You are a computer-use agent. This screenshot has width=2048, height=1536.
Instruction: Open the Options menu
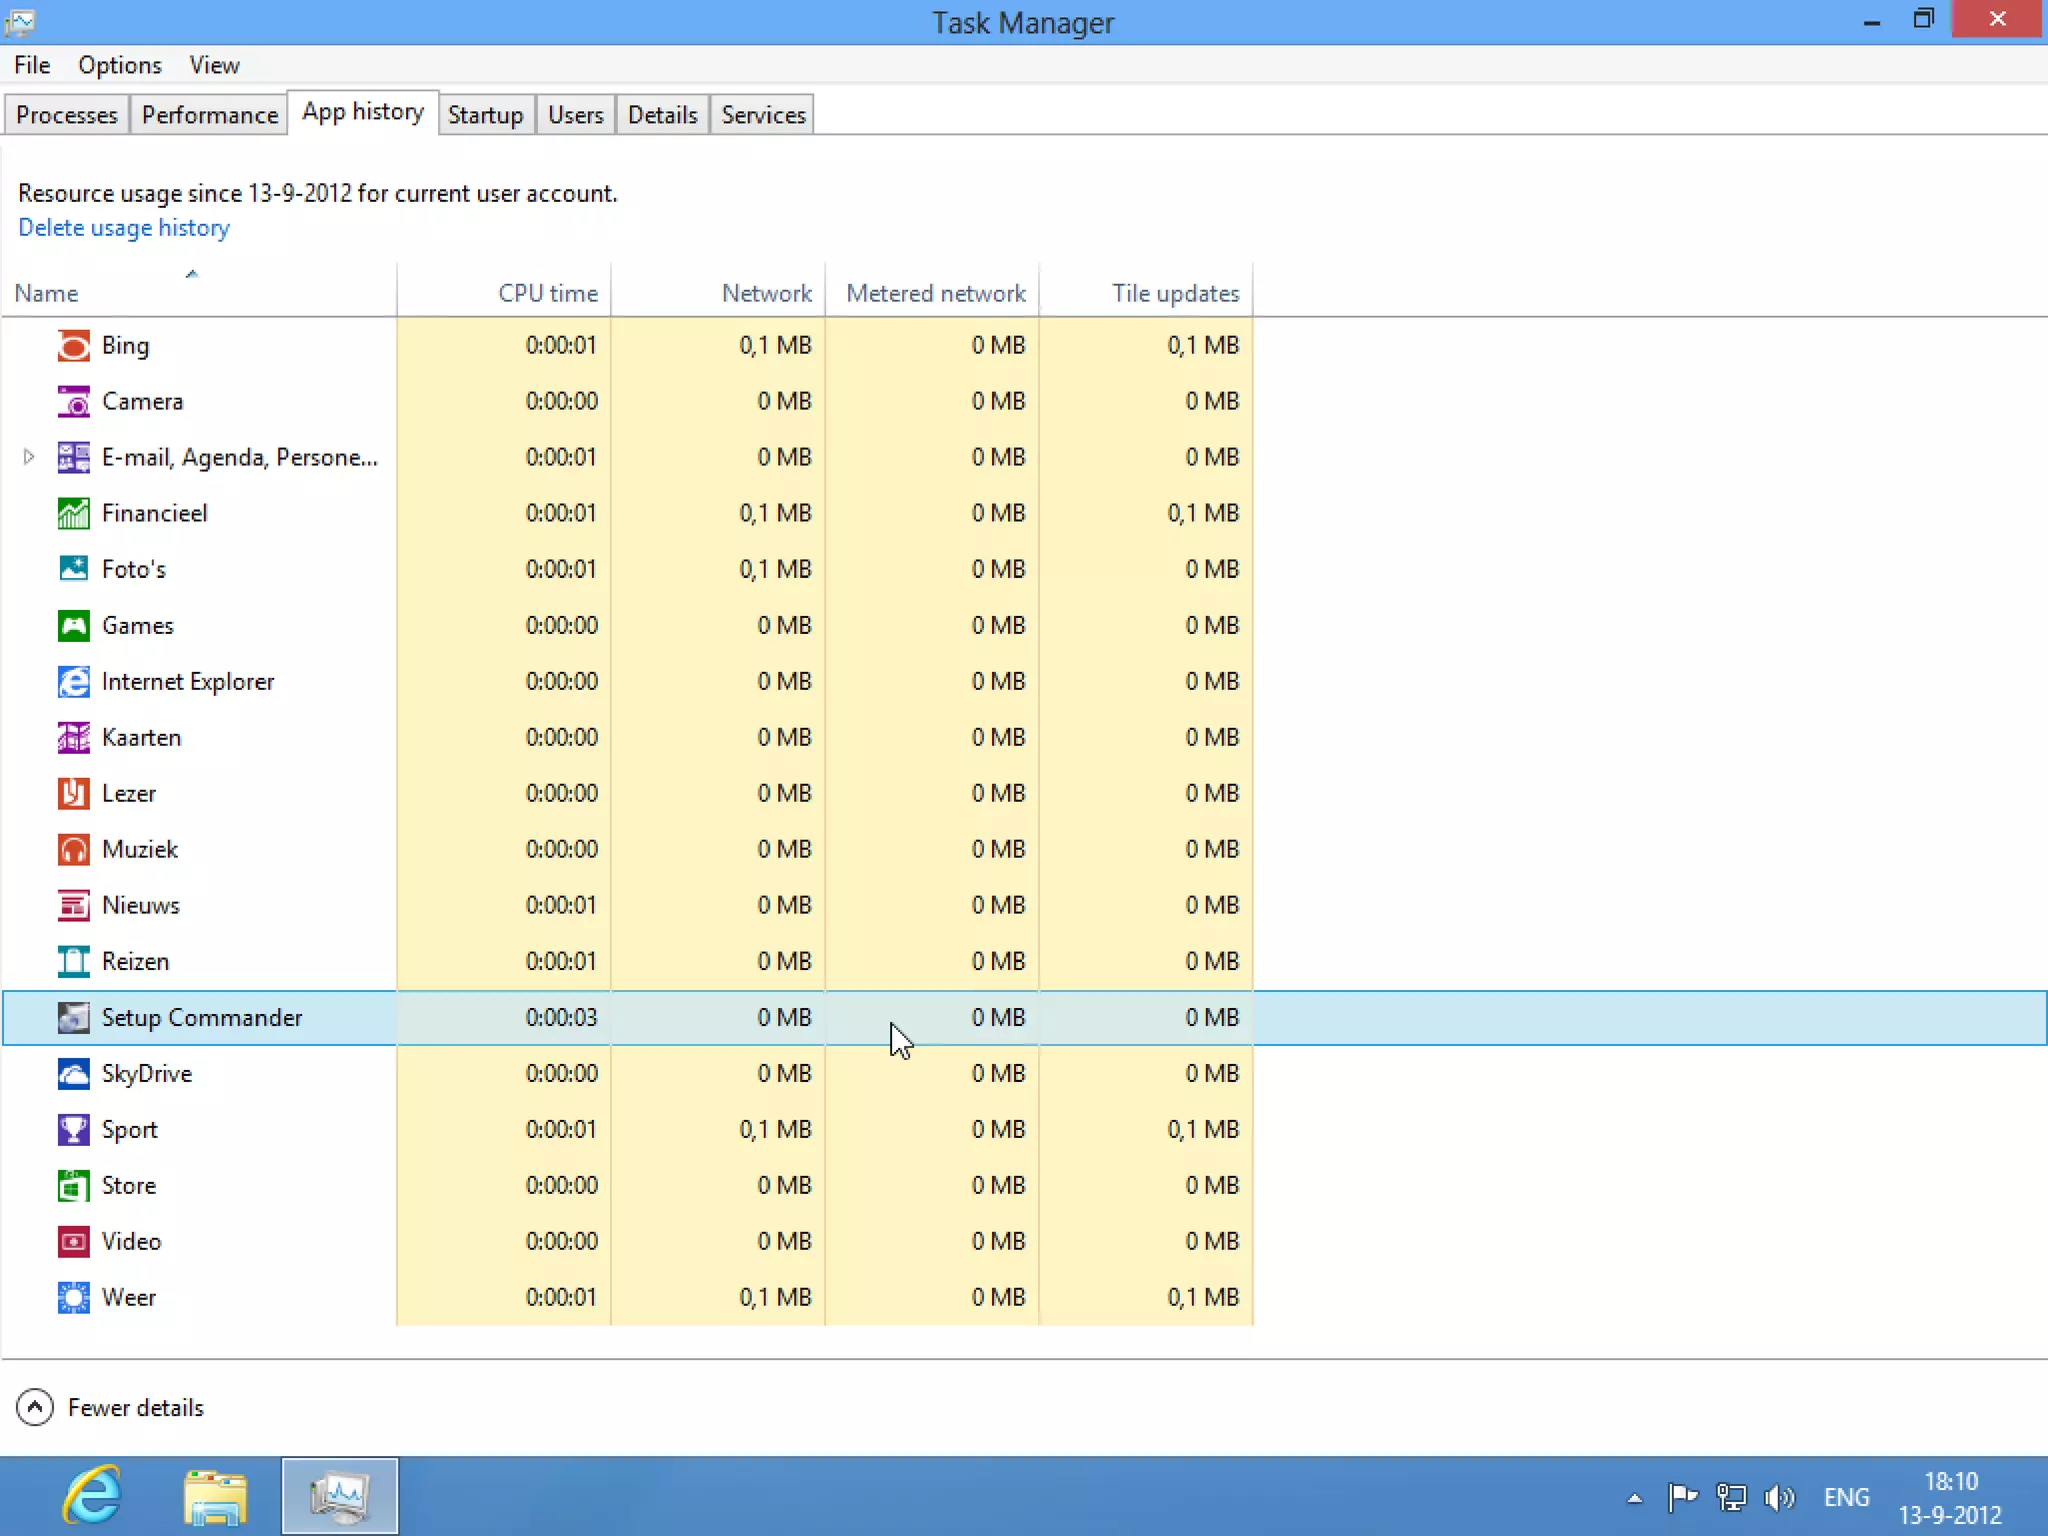point(120,65)
